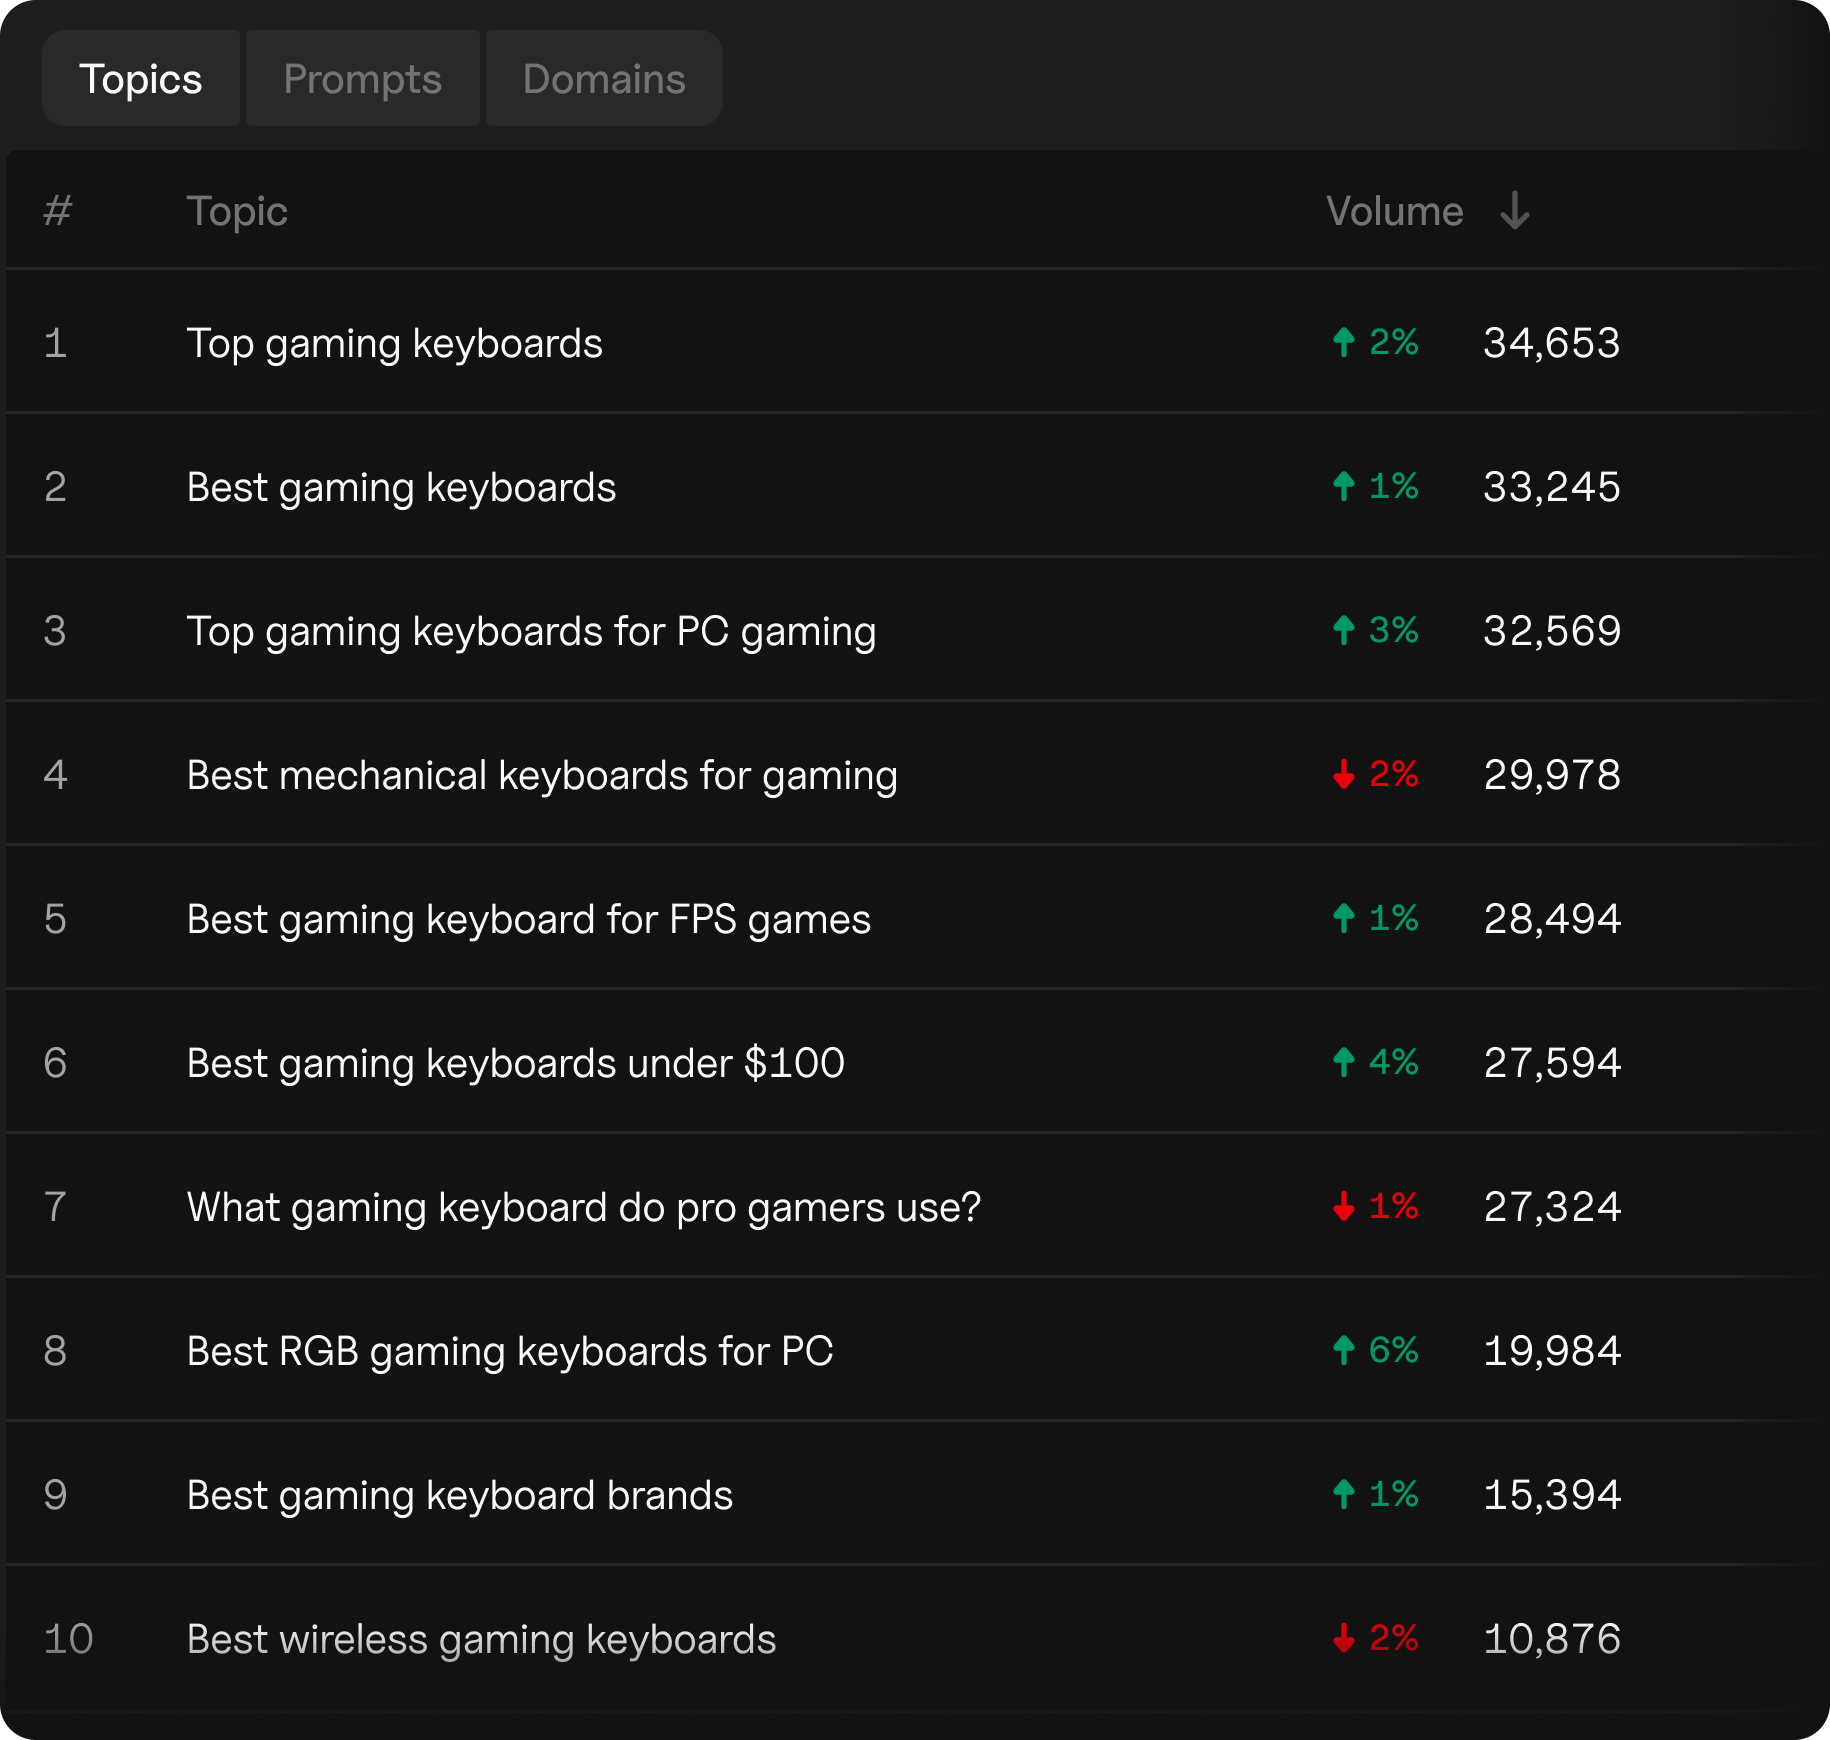Click red down arrow on wireless keyboards row
The image size is (1830, 1740).
1344,1639
